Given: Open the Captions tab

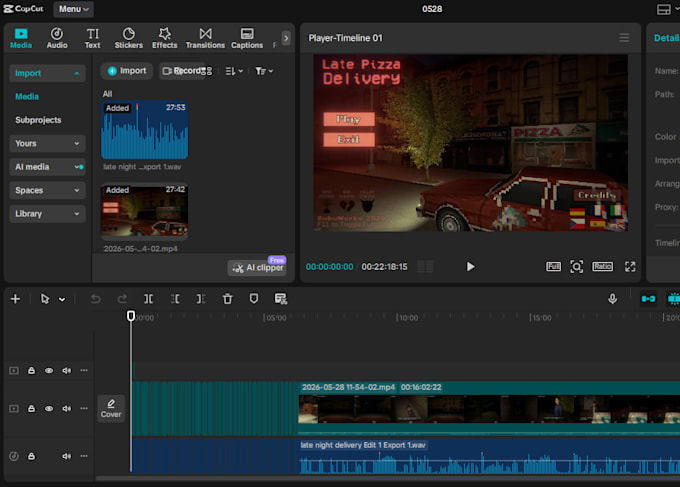Looking at the screenshot, I should pyautogui.click(x=247, y=38).
